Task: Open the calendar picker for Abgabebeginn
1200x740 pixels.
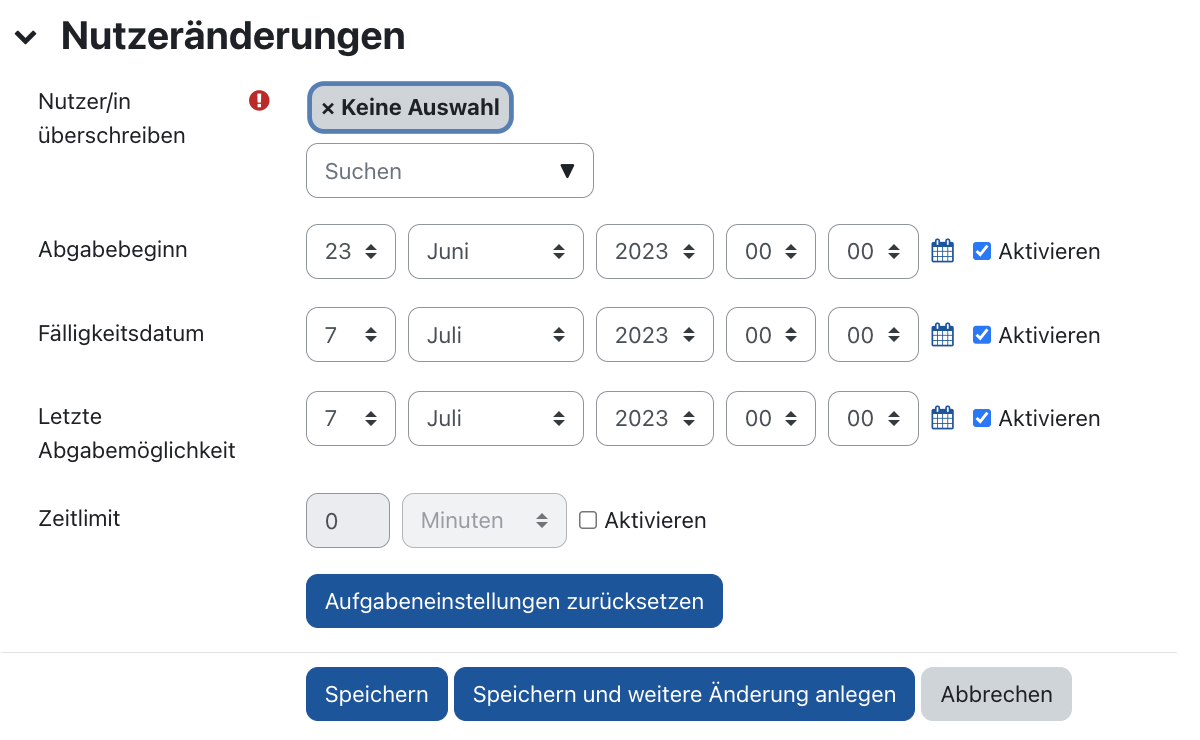Action: tap(941, 251)
